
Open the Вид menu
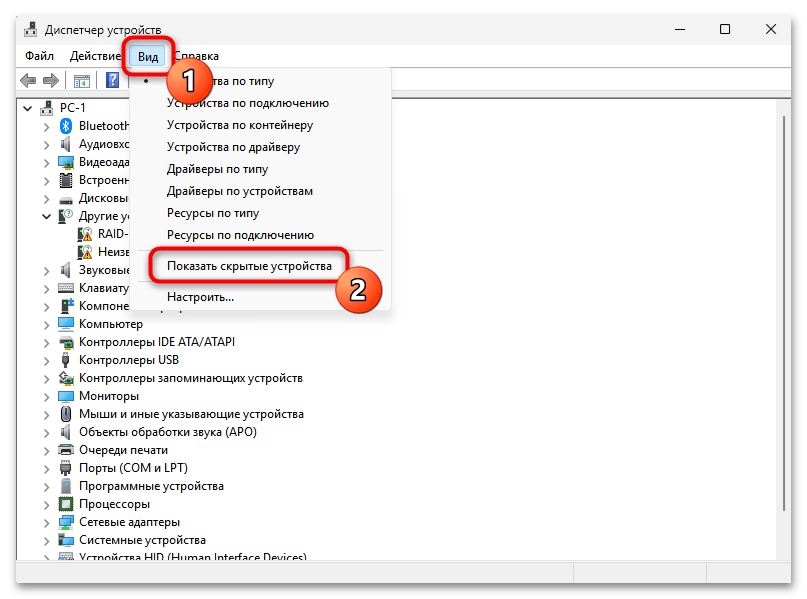tap(148, 56)
